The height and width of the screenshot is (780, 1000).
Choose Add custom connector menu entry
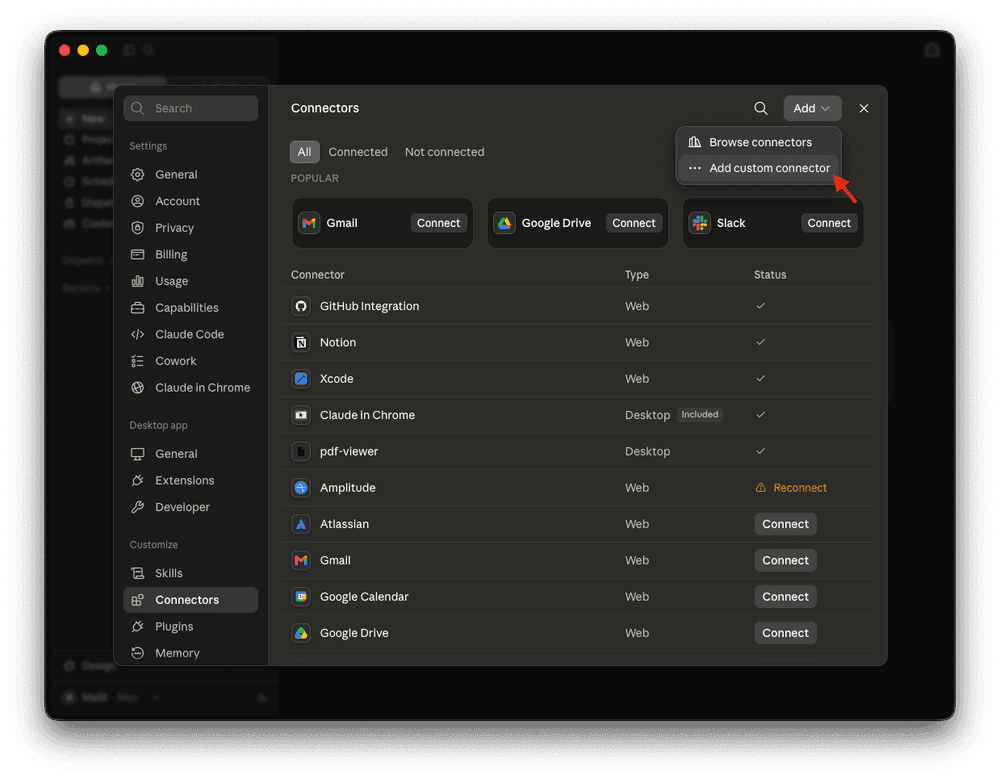pos(759,168)
